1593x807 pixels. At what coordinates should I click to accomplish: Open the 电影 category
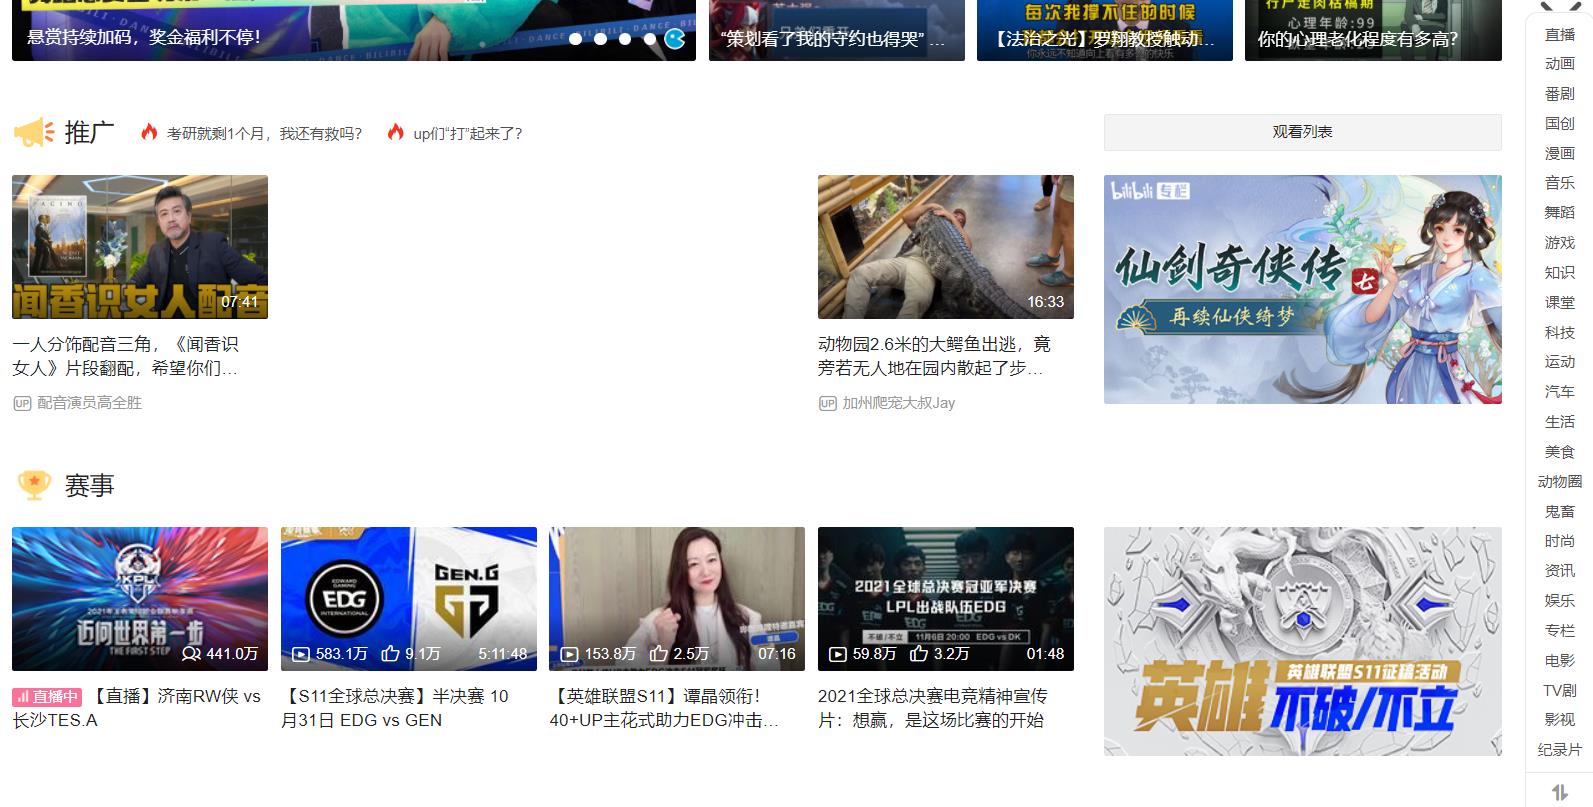[x=1560, y=660]
